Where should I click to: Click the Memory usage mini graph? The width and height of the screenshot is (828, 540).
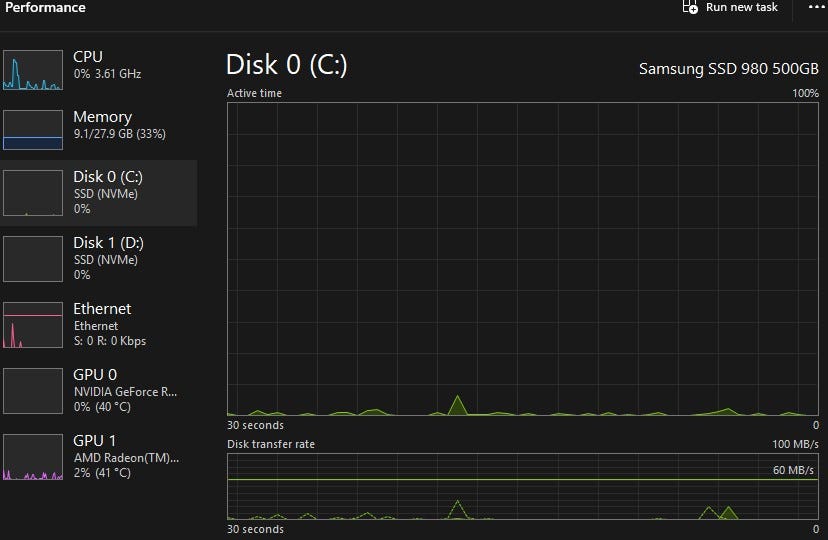[33, 130]
